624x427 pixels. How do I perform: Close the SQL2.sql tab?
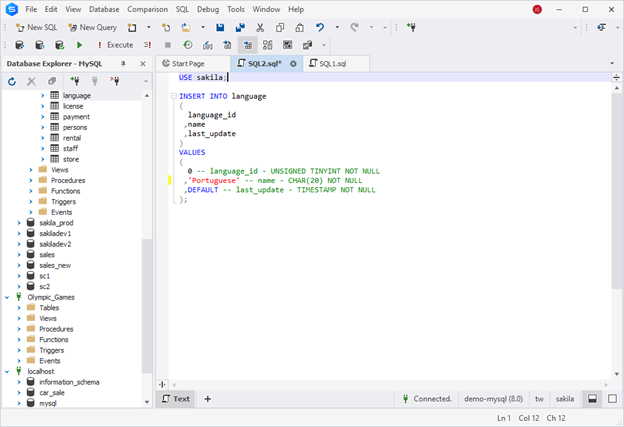(293, 63)
